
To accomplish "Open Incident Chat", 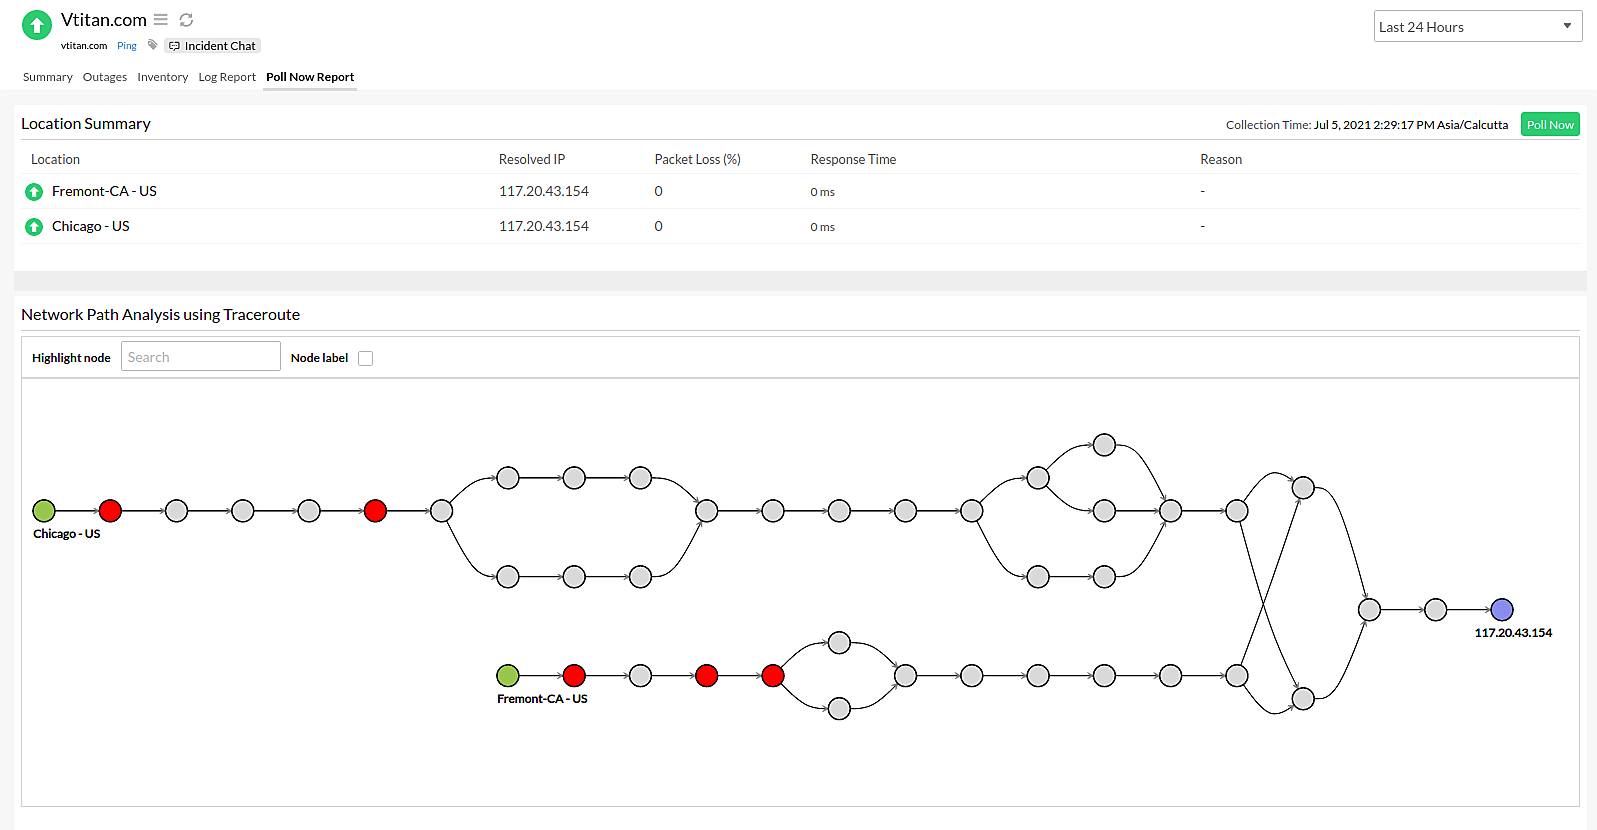I will tap(213, 46).
